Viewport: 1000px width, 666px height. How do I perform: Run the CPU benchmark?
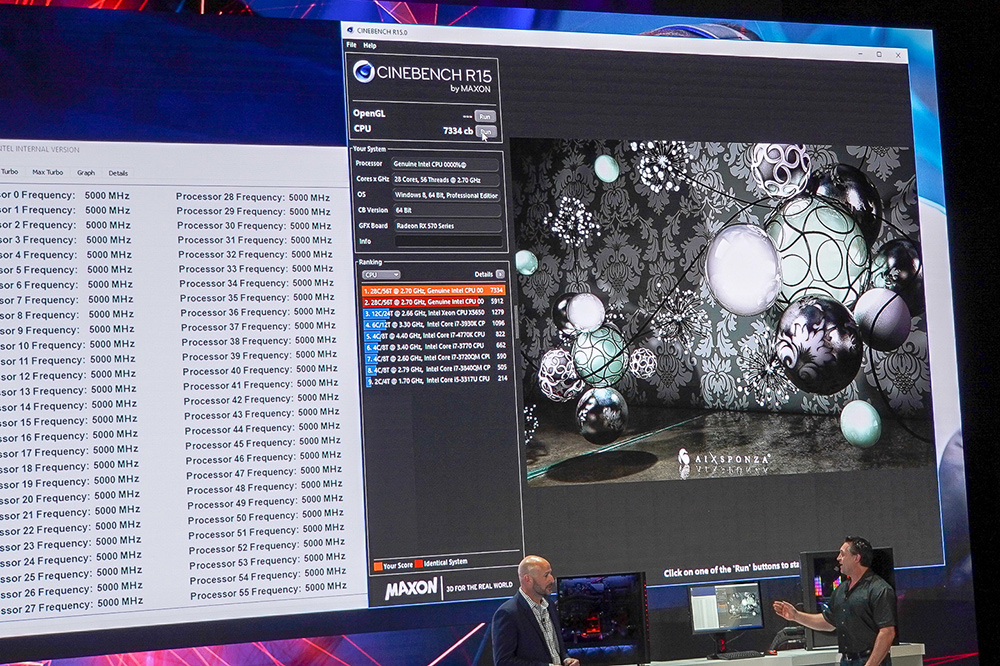(485, 132)
